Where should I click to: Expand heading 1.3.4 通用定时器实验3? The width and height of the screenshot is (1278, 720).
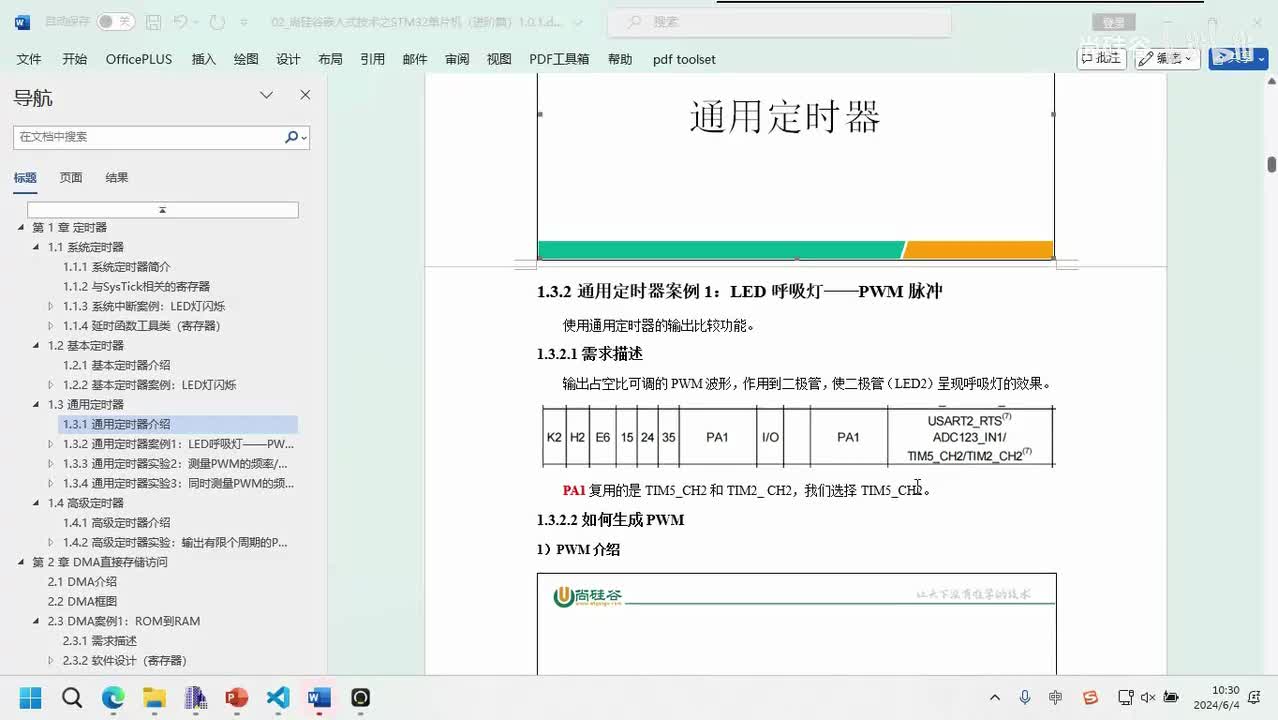(x=52, y=483)
